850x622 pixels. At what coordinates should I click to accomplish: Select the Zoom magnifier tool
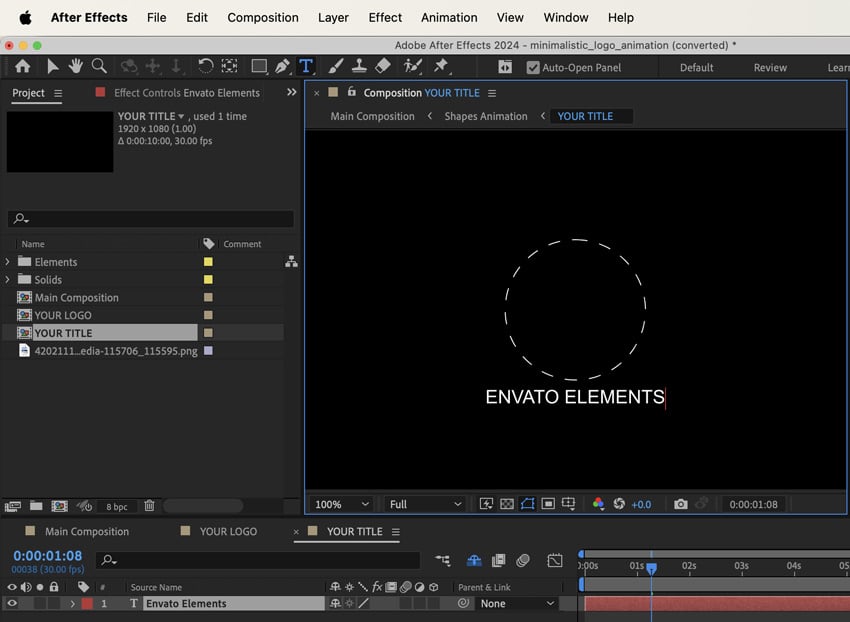tap(99, 66)
